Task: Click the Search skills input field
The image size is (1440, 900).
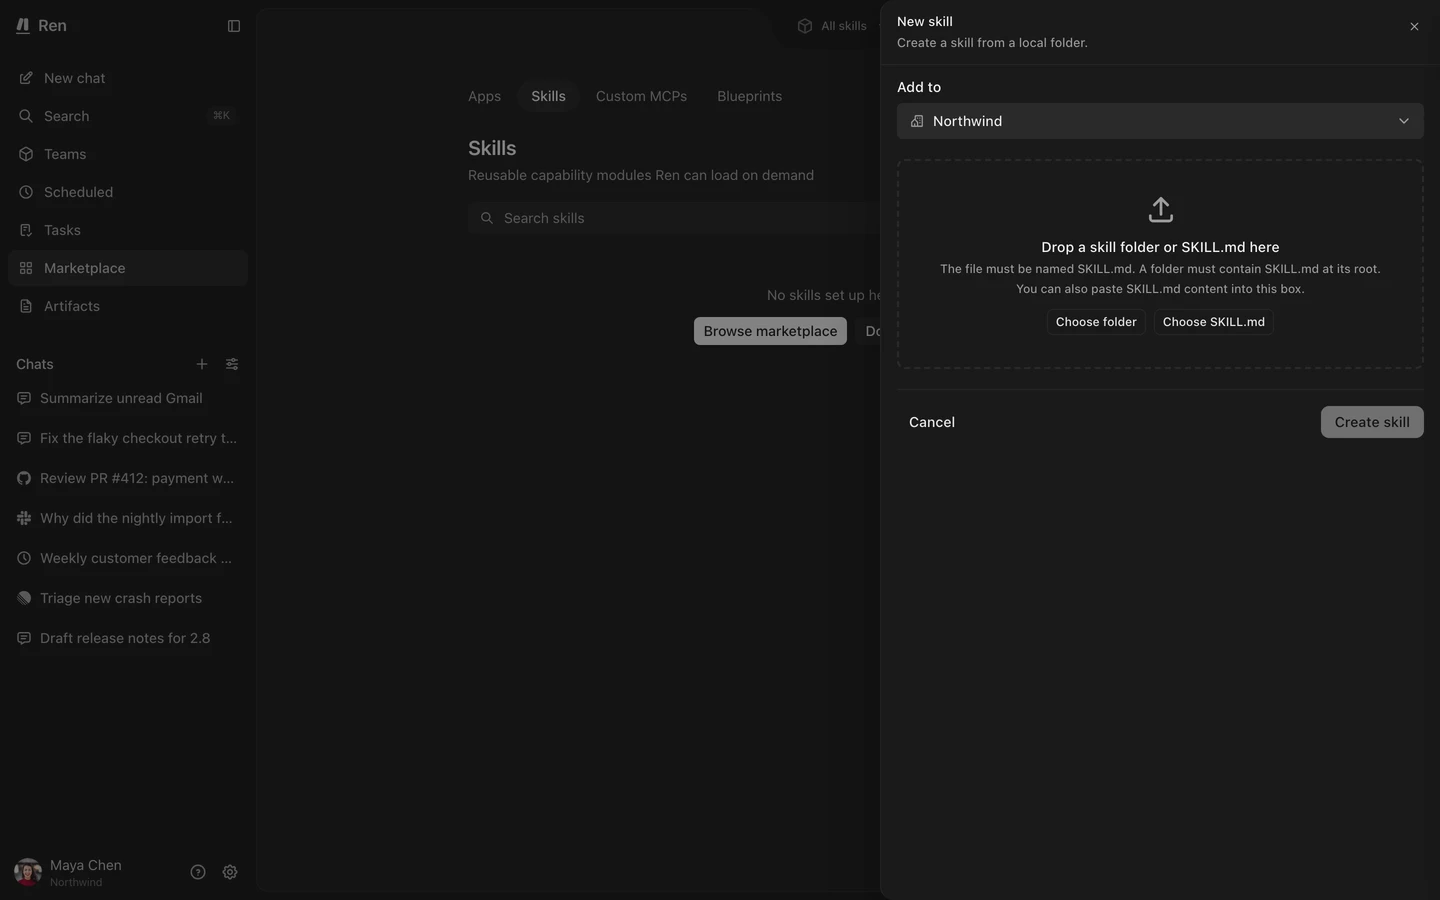Action: coord(674,218)
